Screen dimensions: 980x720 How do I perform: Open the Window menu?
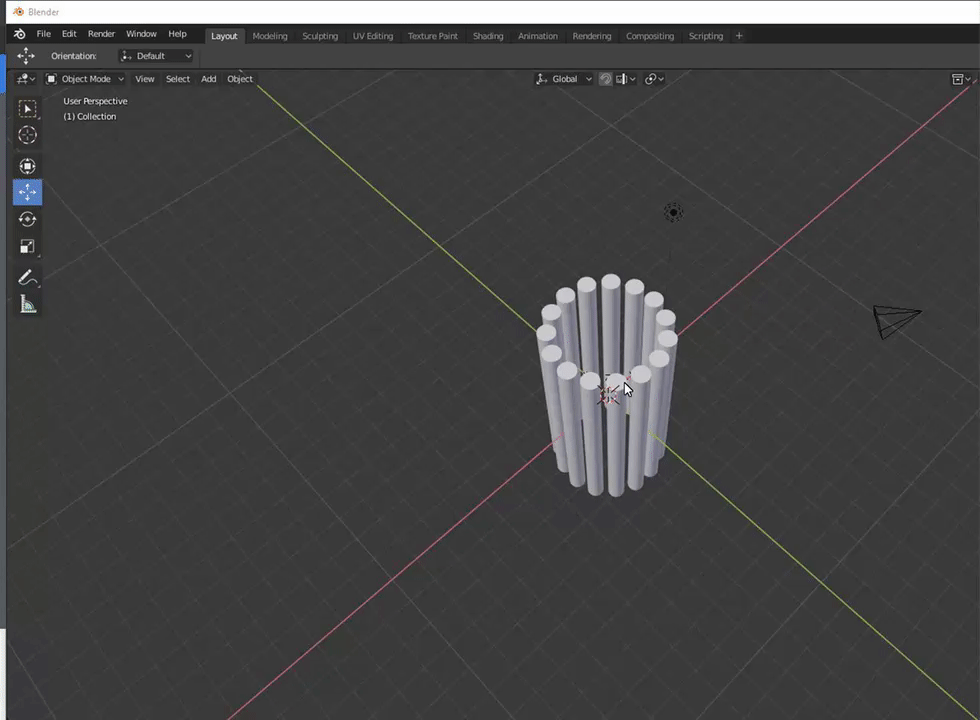tap(141, 34)
